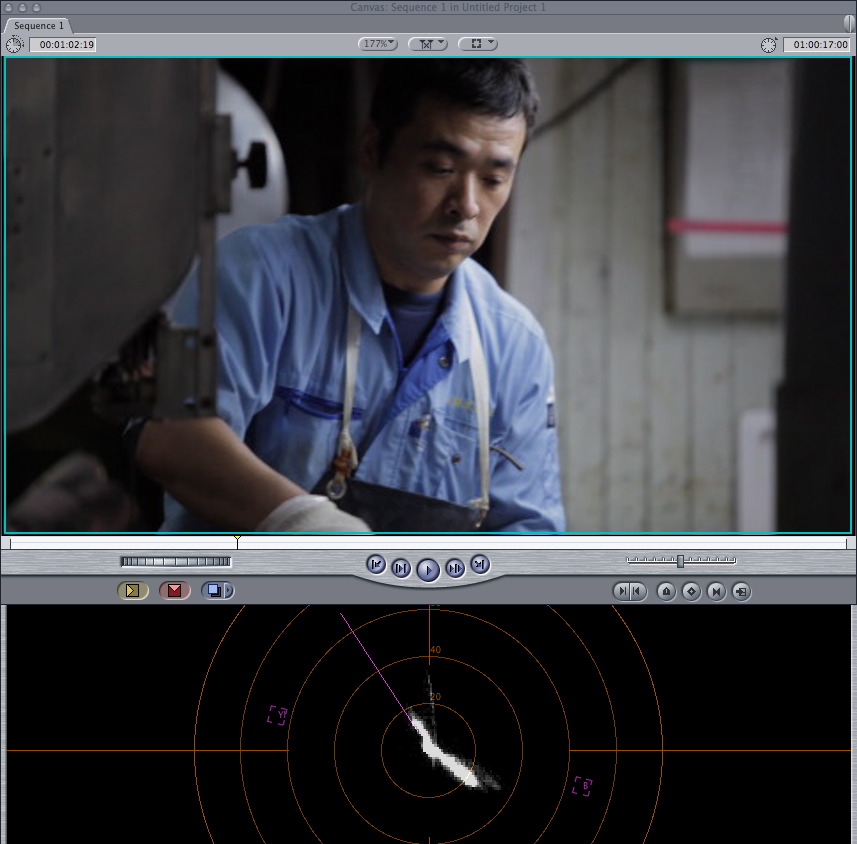Play the sequence with the Play button
This screenshot has height=844, width=857.
428,570
